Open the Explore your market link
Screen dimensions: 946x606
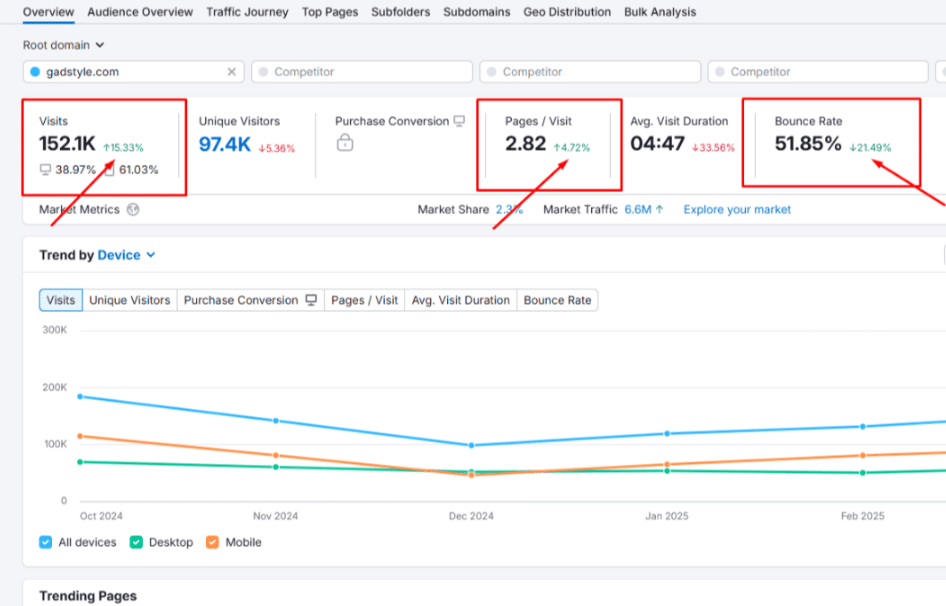point(736,210)
